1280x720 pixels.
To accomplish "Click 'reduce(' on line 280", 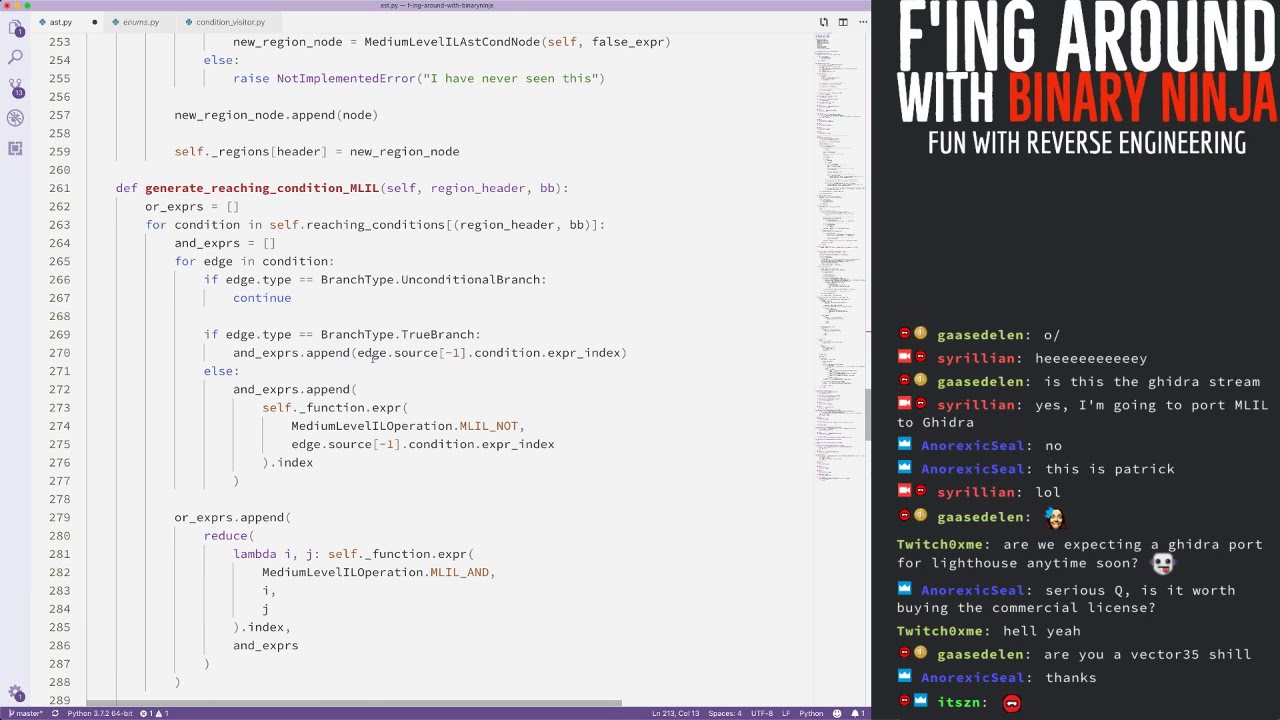I will [x=229, y=536].
